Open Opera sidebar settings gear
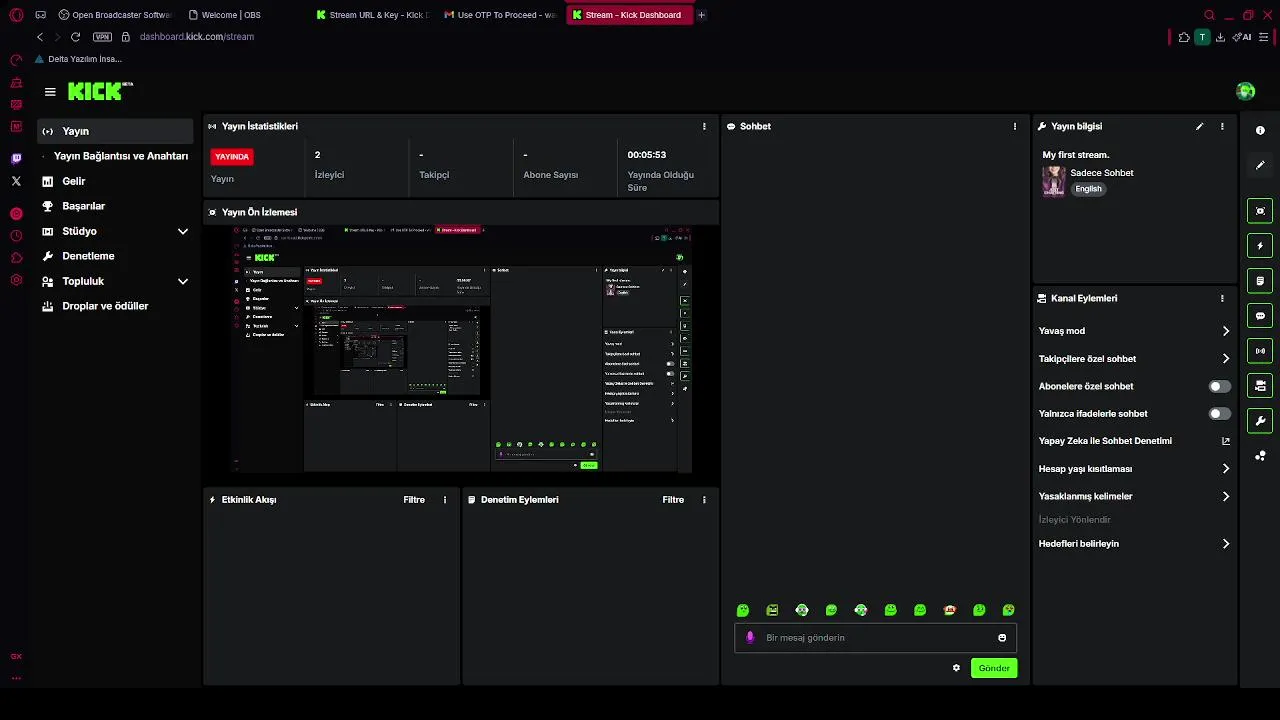This screenshot has height=720, width=1280. 16,280
